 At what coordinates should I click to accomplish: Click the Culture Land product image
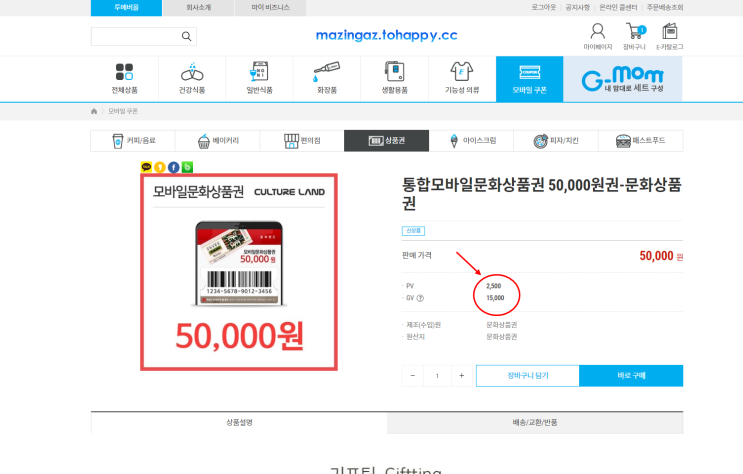coord(239,272)
